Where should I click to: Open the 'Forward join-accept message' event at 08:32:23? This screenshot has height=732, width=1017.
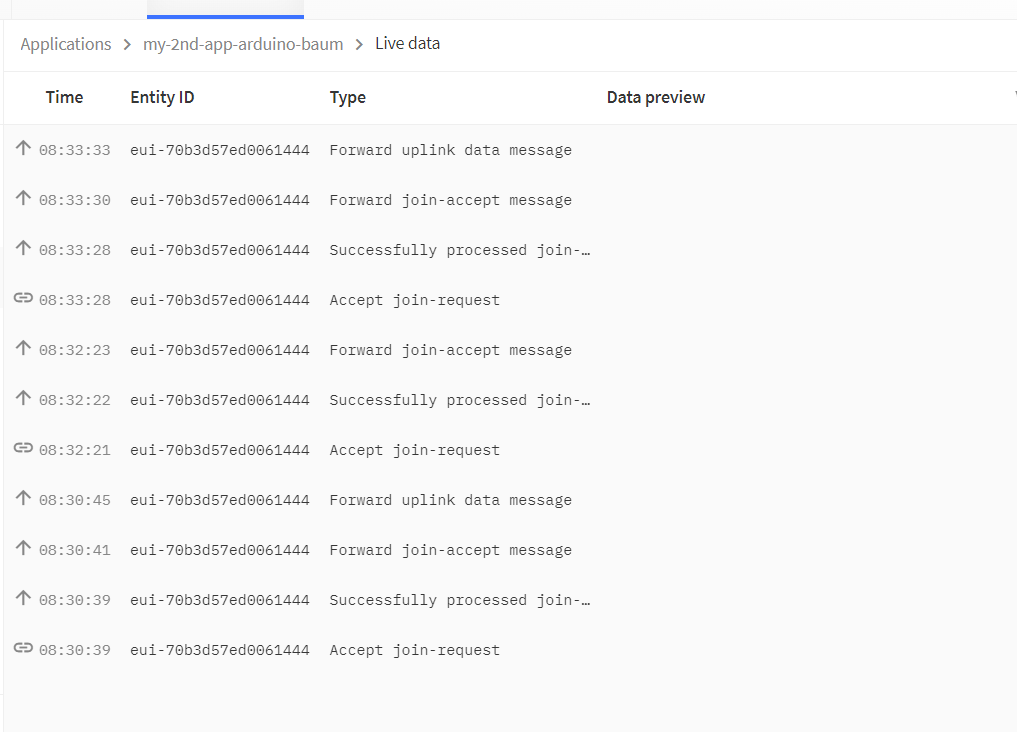pos(451,350)
